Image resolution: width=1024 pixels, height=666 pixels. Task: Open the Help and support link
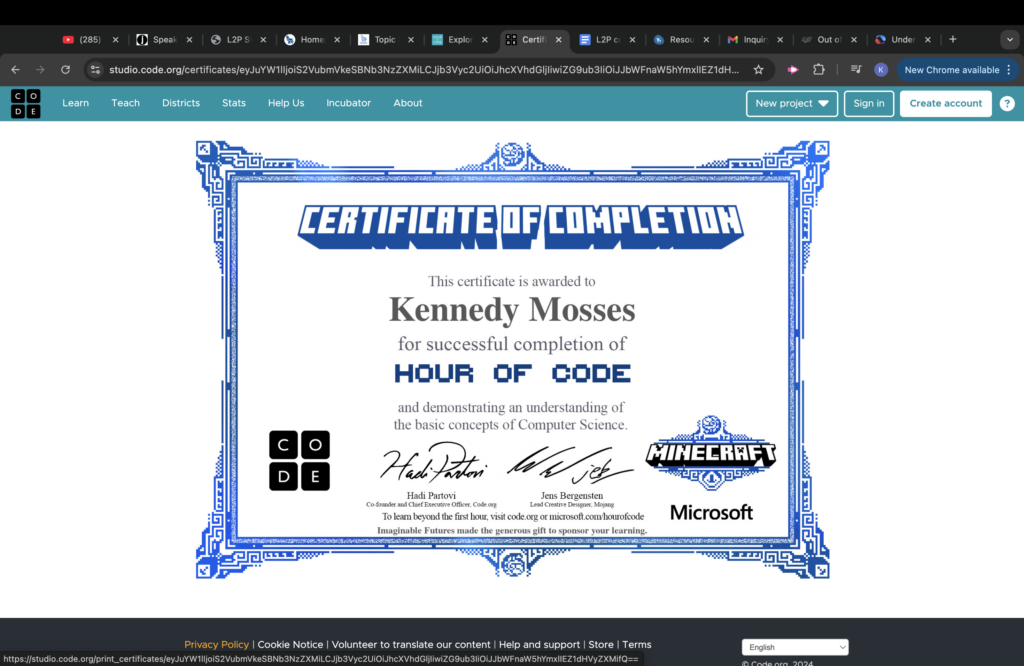539,644
